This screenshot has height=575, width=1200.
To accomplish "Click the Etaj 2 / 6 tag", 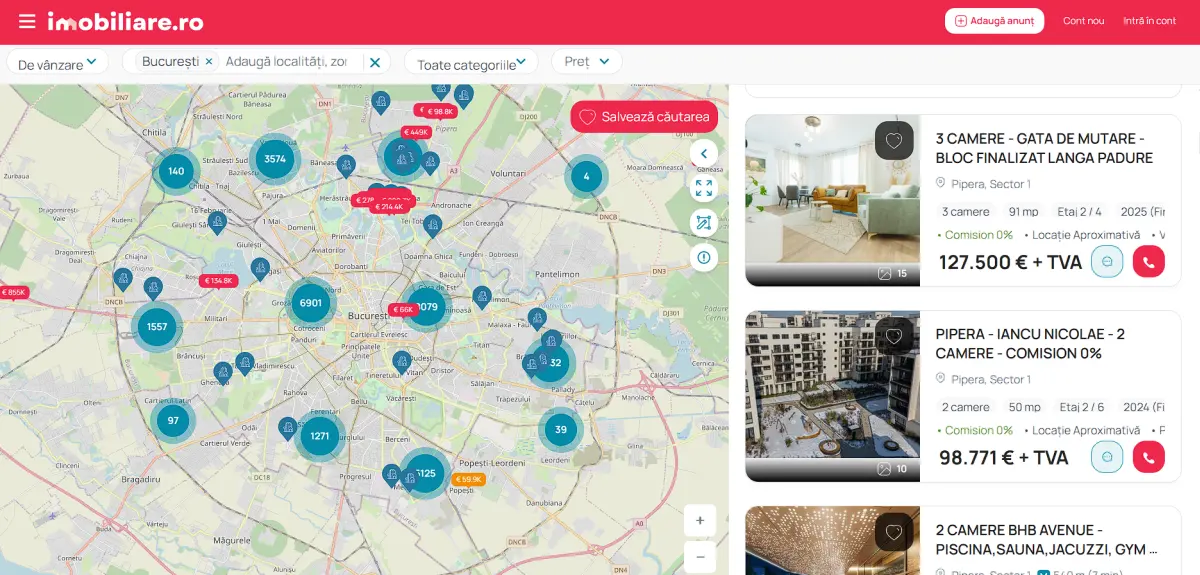I will tap(1082, 407).
